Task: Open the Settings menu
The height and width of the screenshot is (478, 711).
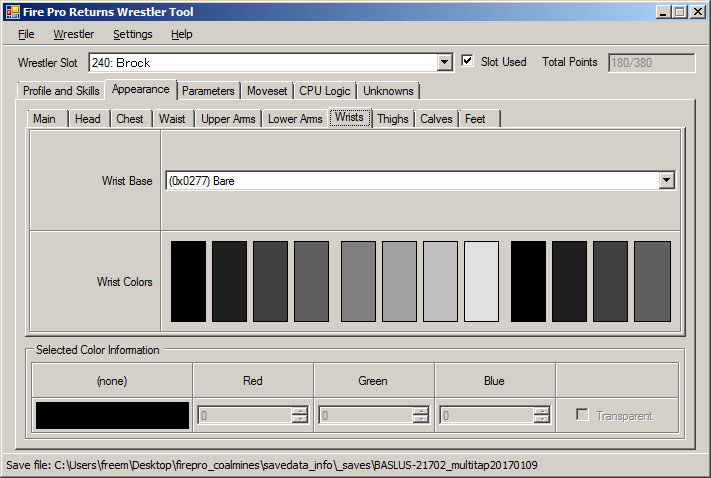Action: tap(132, 34)
